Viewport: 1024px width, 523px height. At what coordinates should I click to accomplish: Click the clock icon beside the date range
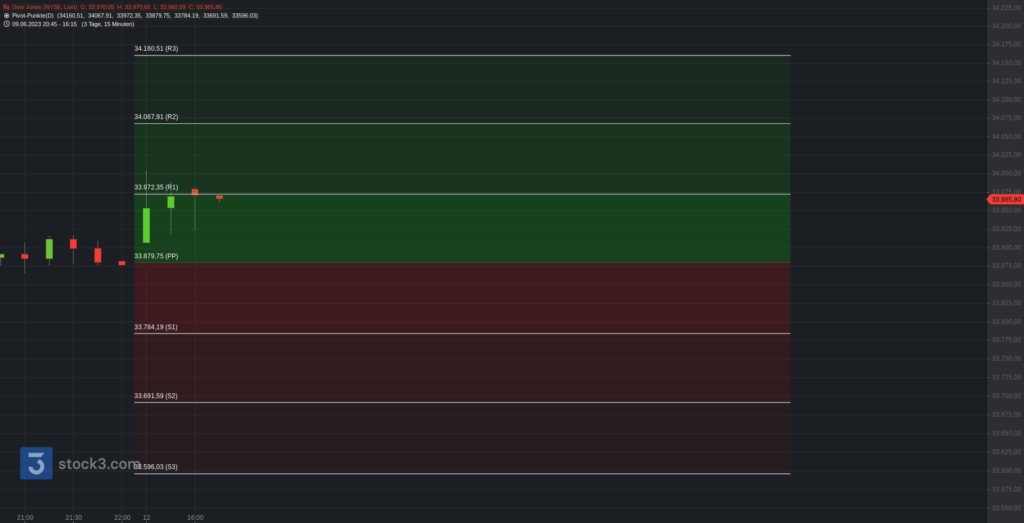(x=6, y=24)
